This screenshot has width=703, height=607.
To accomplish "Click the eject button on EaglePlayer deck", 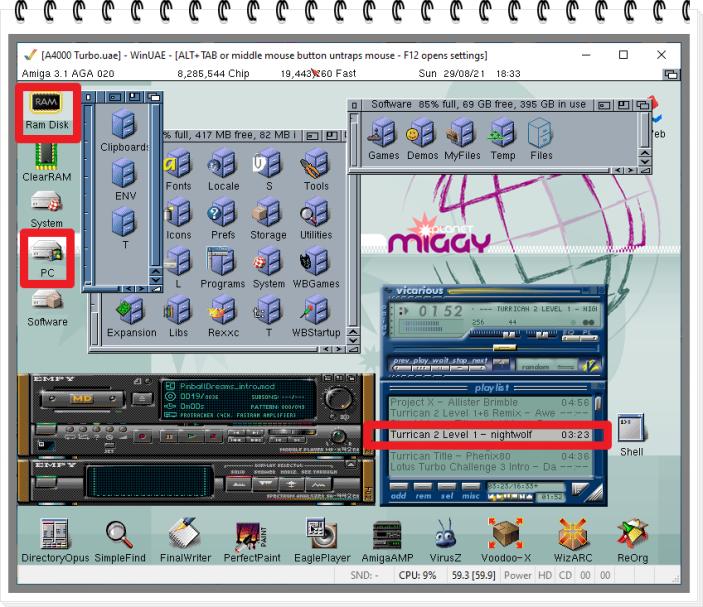I will click(142, 399).
